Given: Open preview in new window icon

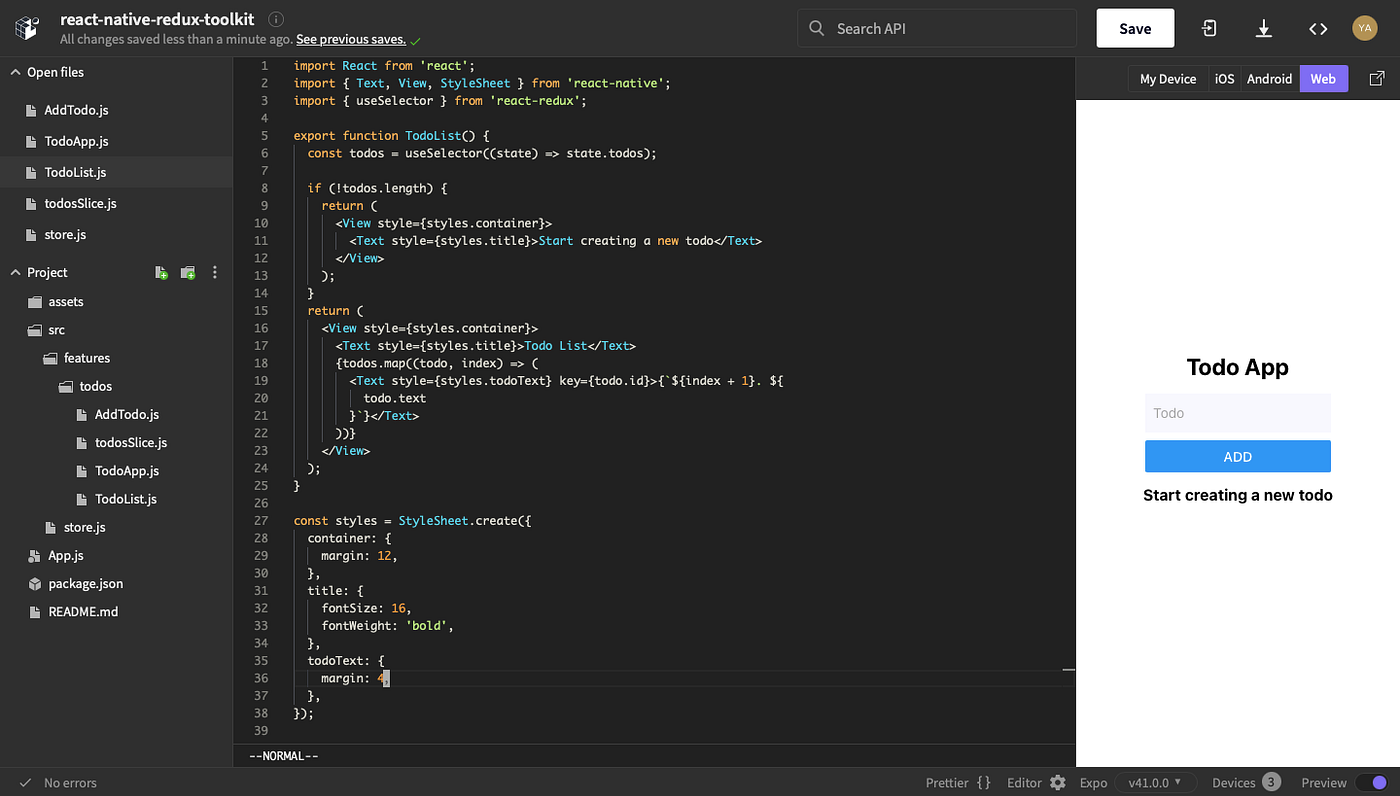Looking at the screenshot, I should (x=1378, y=78).
